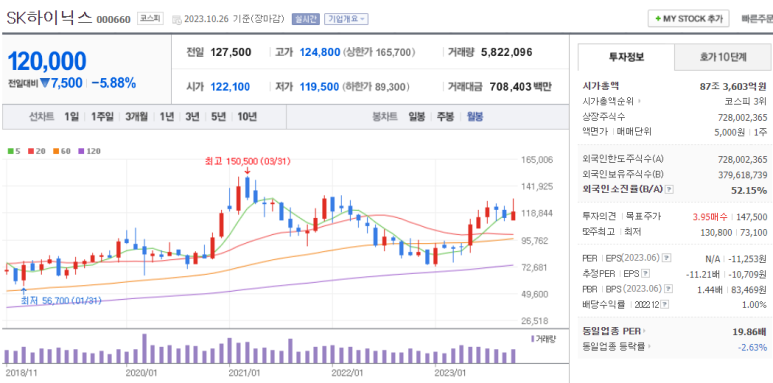The image size is (773, 383).
Task: Open help icon beside PBR BPS(2023.06)
Action: click(x=668, y=288)
